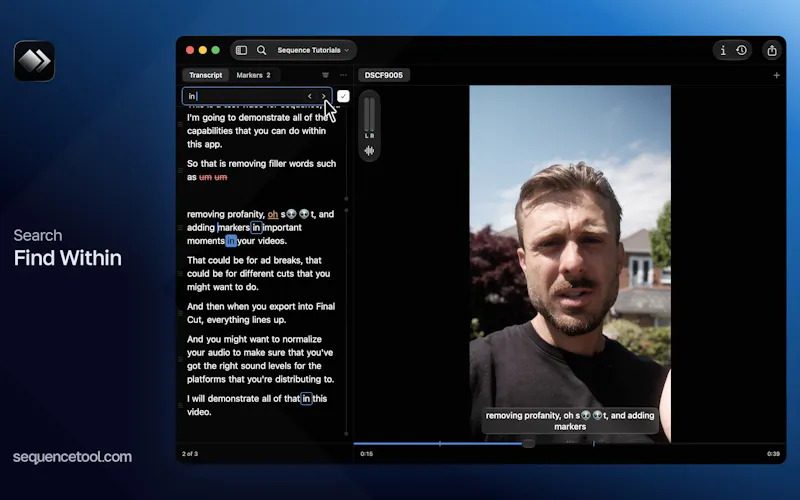Click the playhead handle on the timeline
This screenshot has height=500, width=800.
(529, 443)
